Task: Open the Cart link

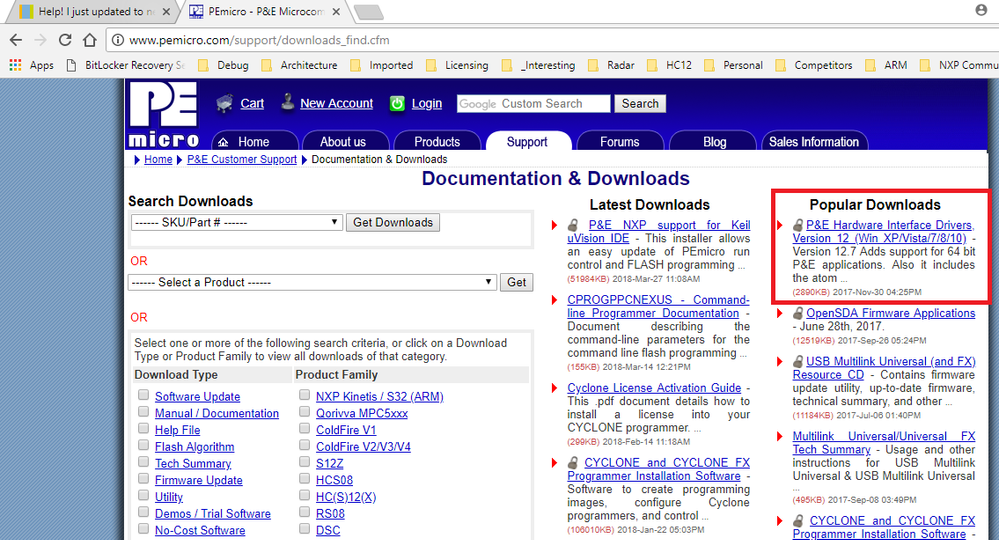Action: [252, 103]
